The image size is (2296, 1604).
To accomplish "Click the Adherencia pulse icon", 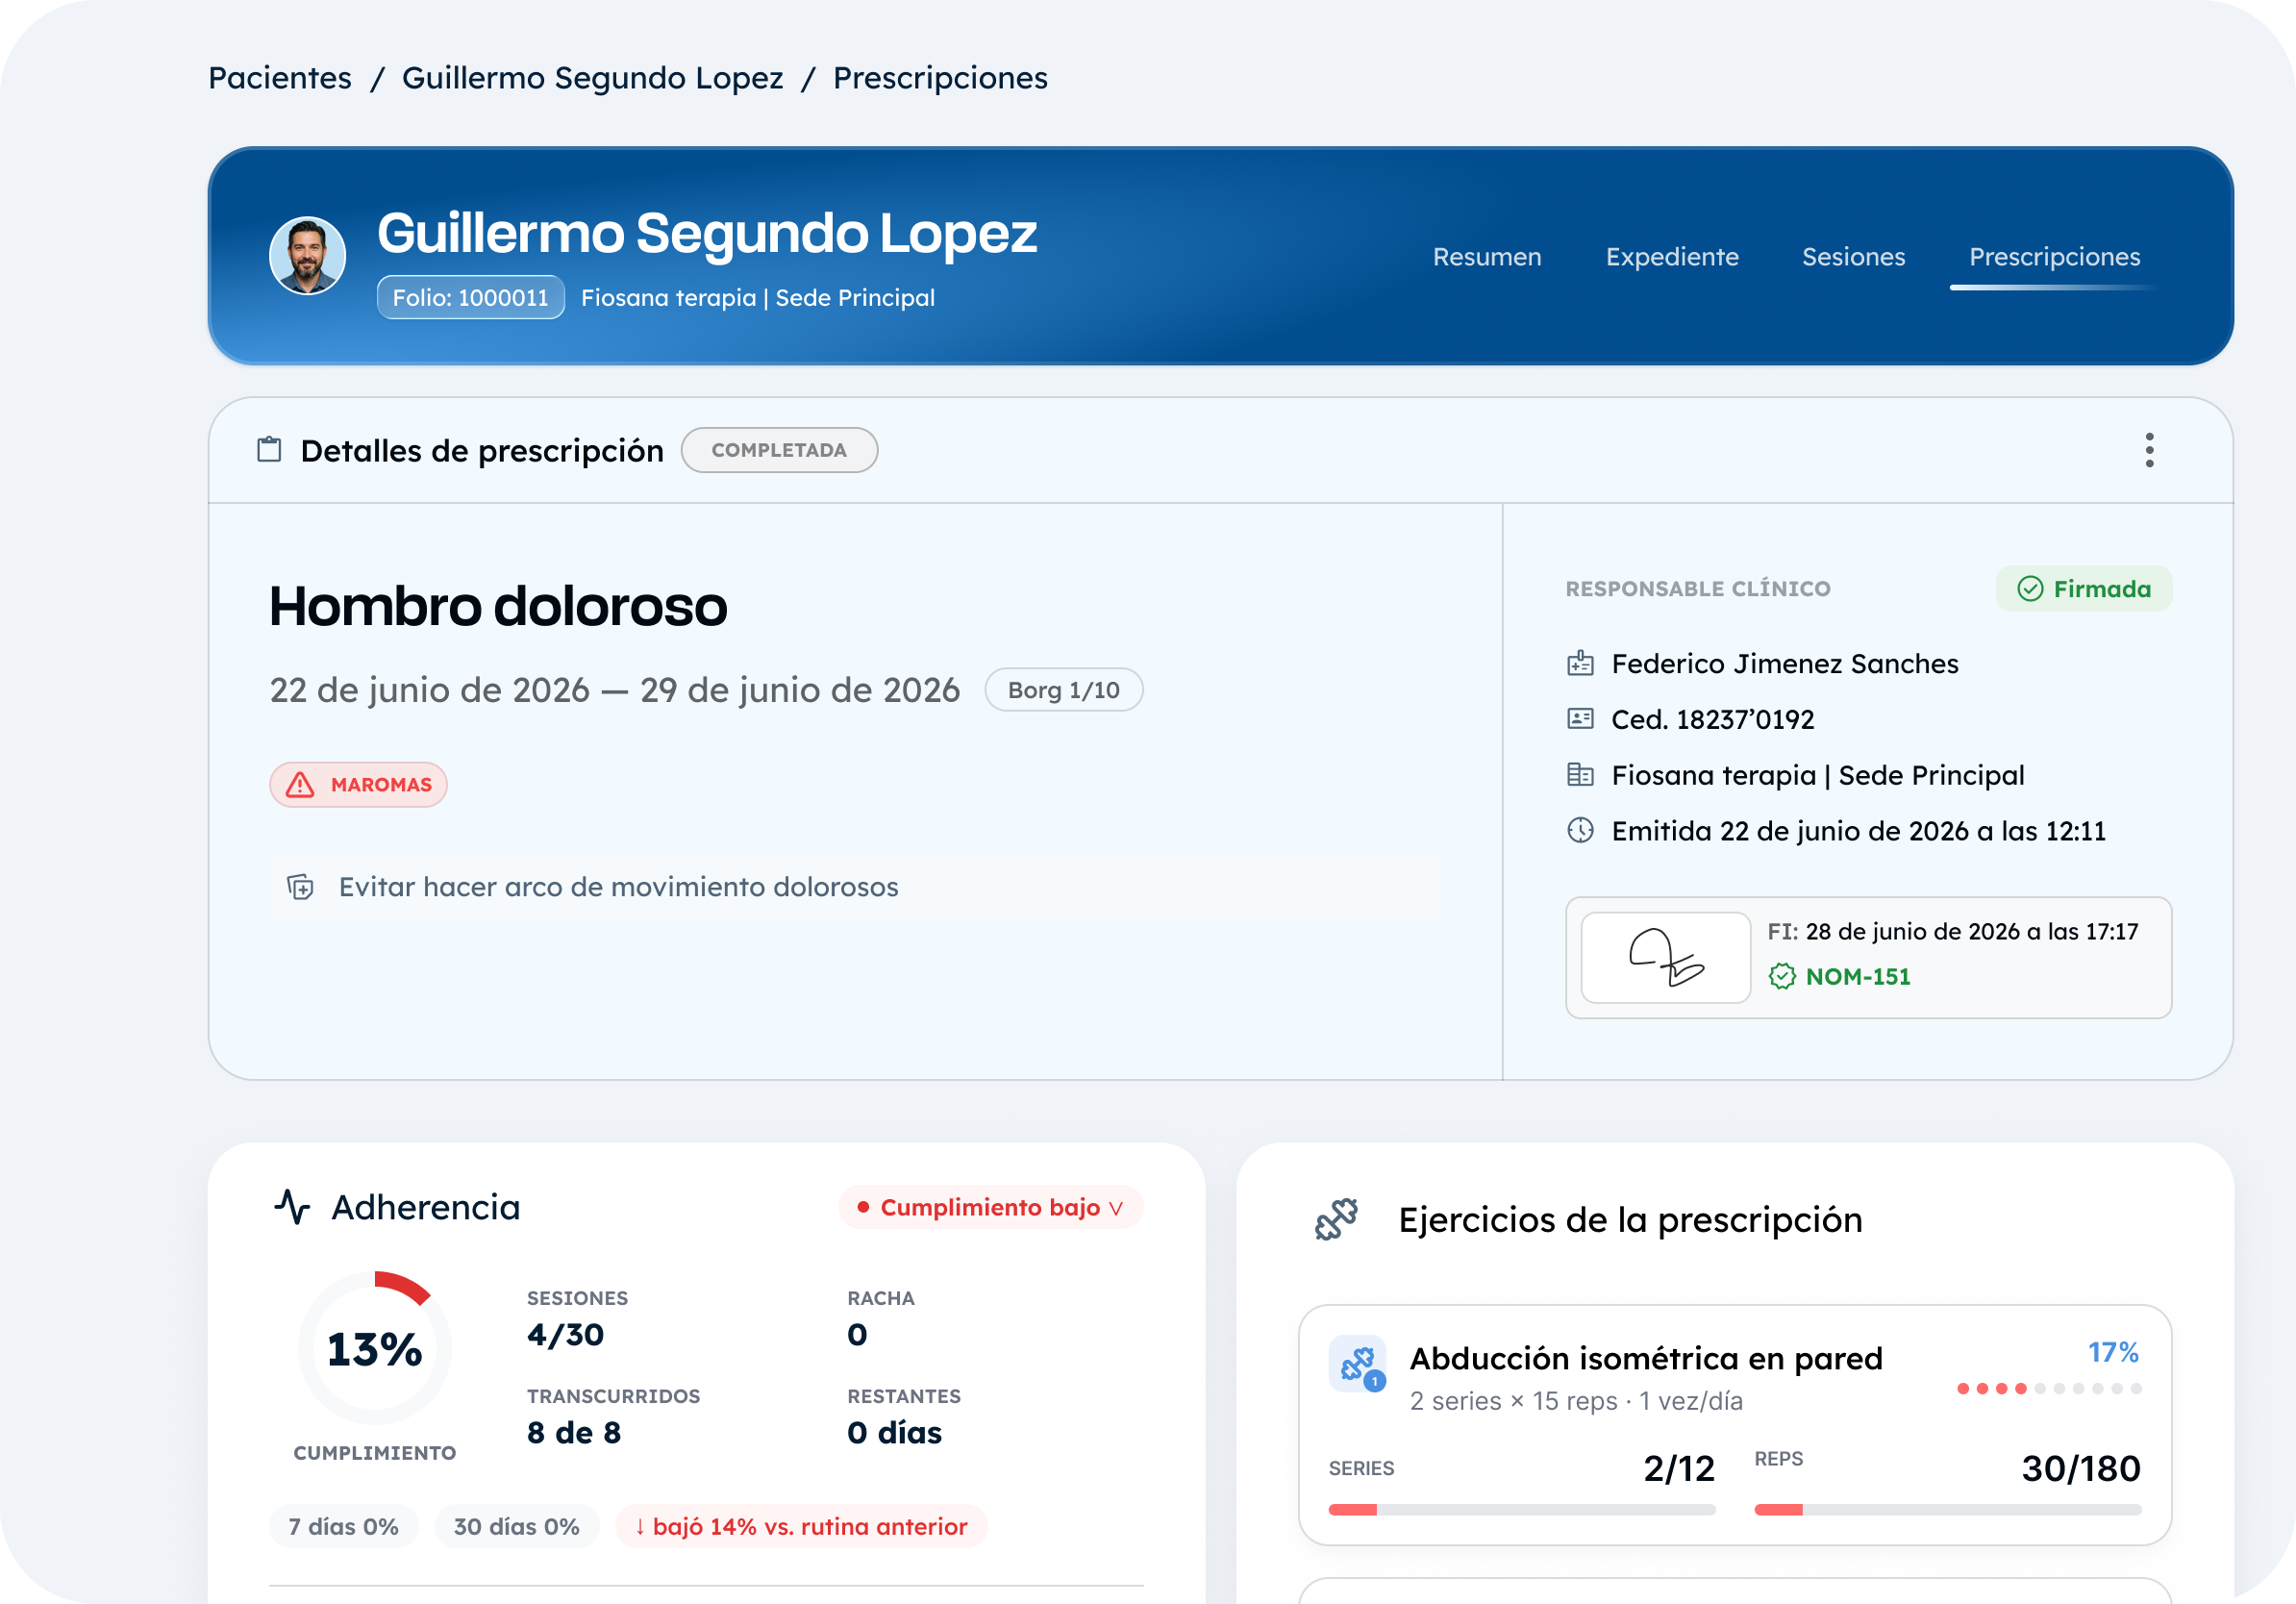I will tap(292, 1207).
